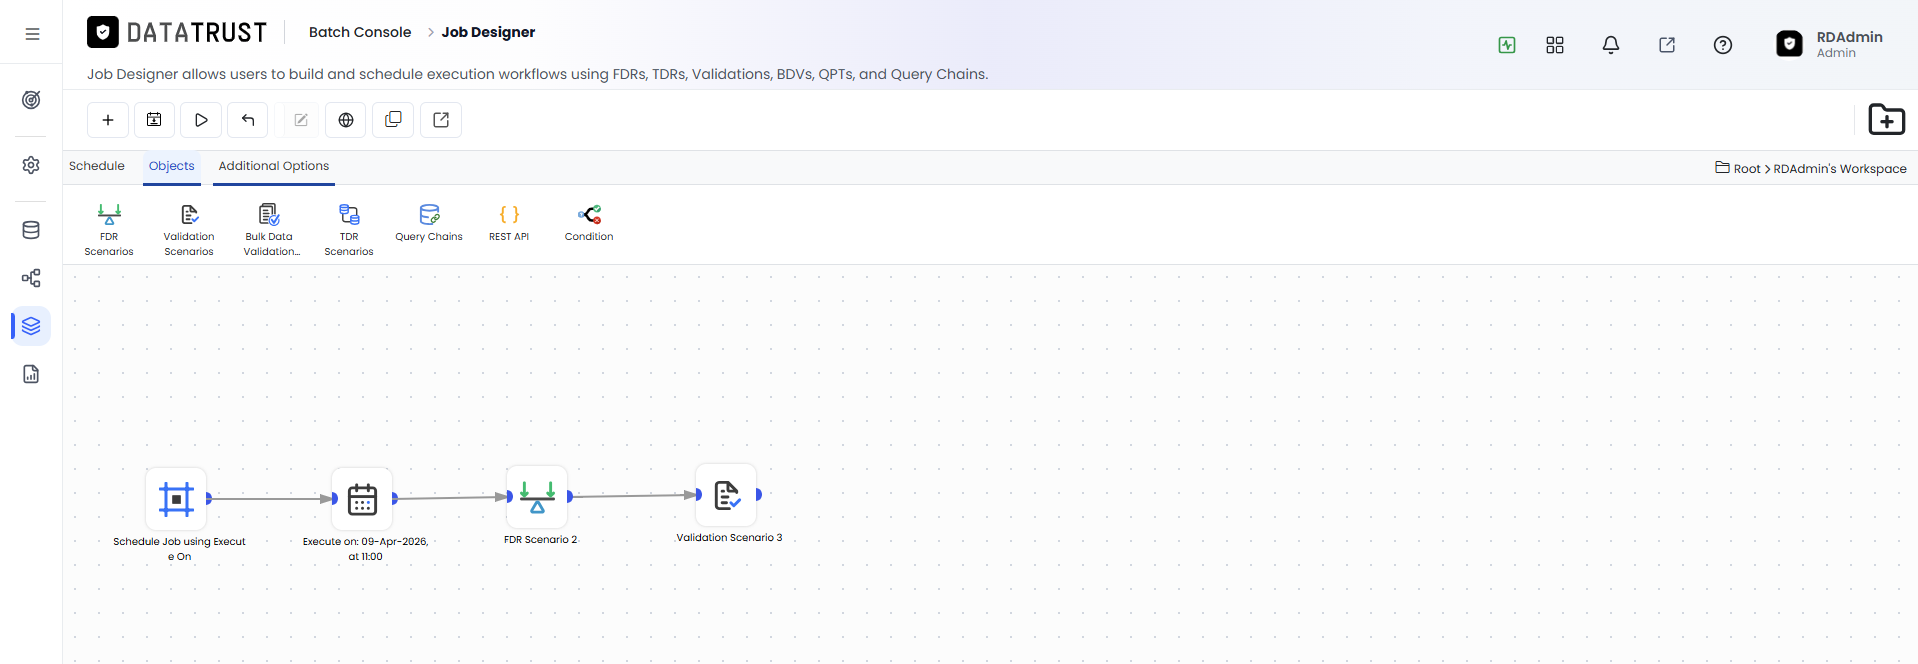Click the globe icon in toolbar

[x=346, y=120]
